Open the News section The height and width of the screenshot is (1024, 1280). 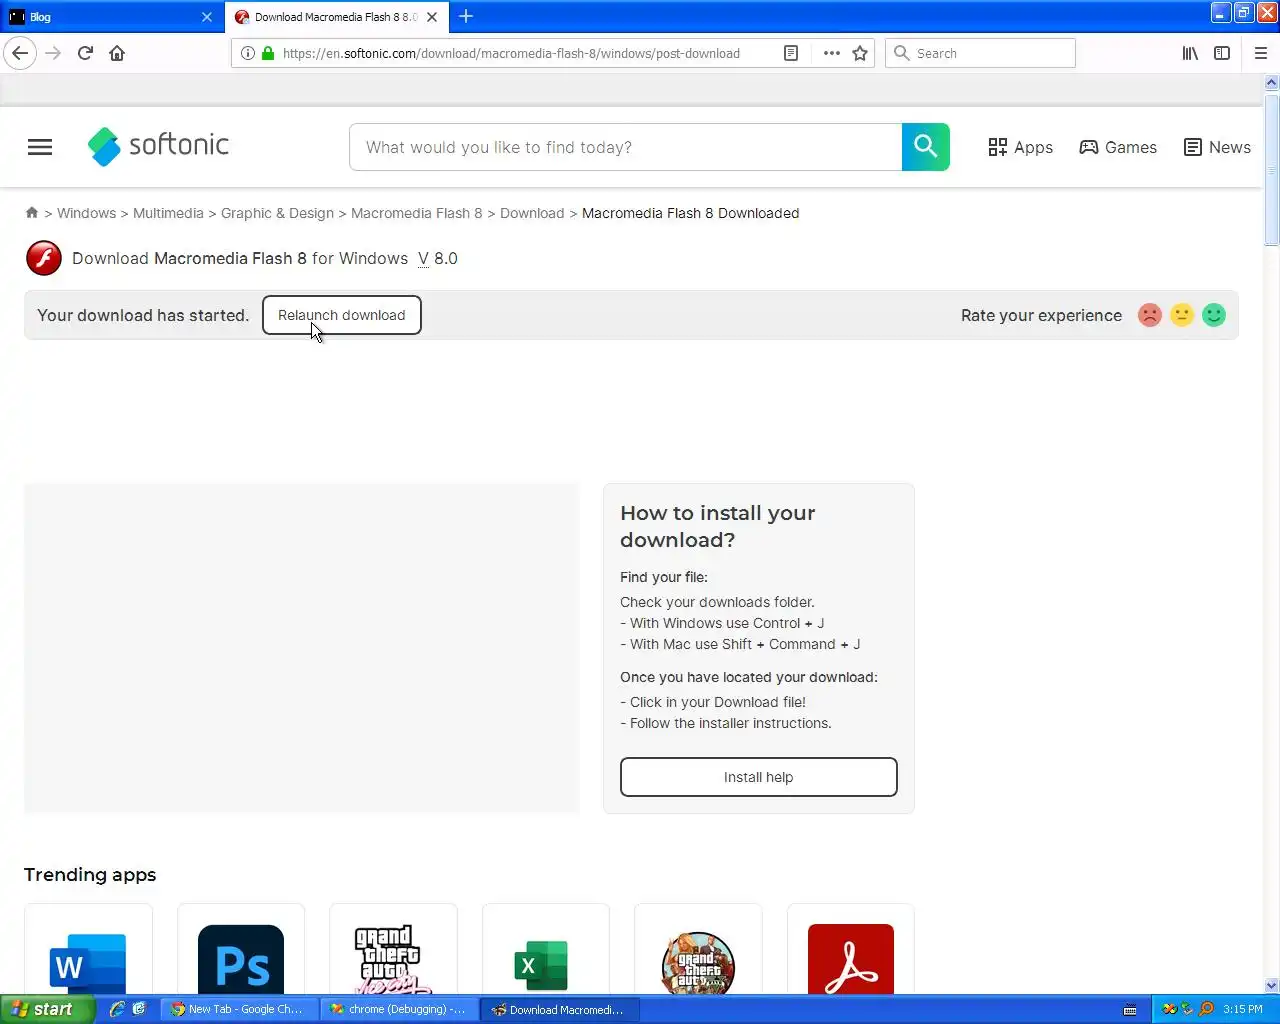coord(1217,147)
